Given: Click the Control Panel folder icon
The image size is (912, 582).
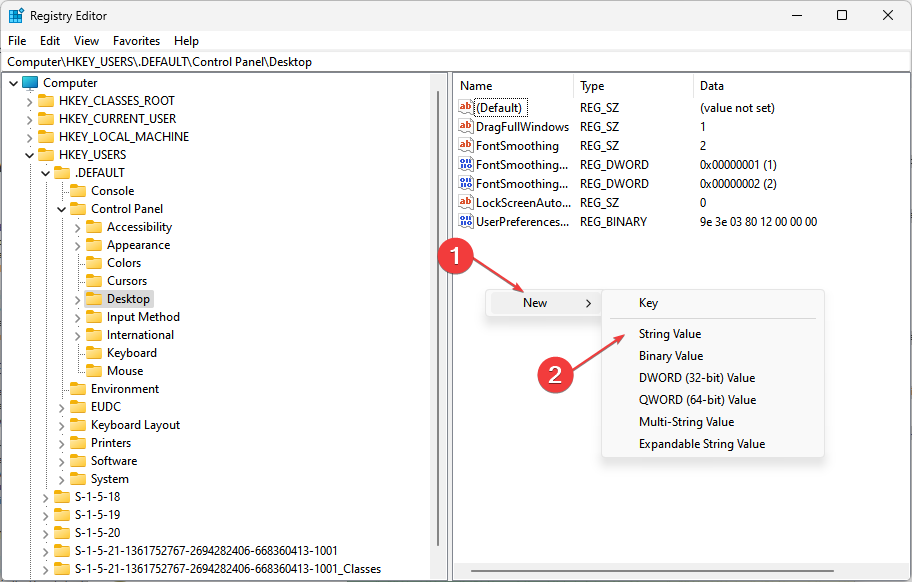Looking at the screenshot, I should 78,209.
